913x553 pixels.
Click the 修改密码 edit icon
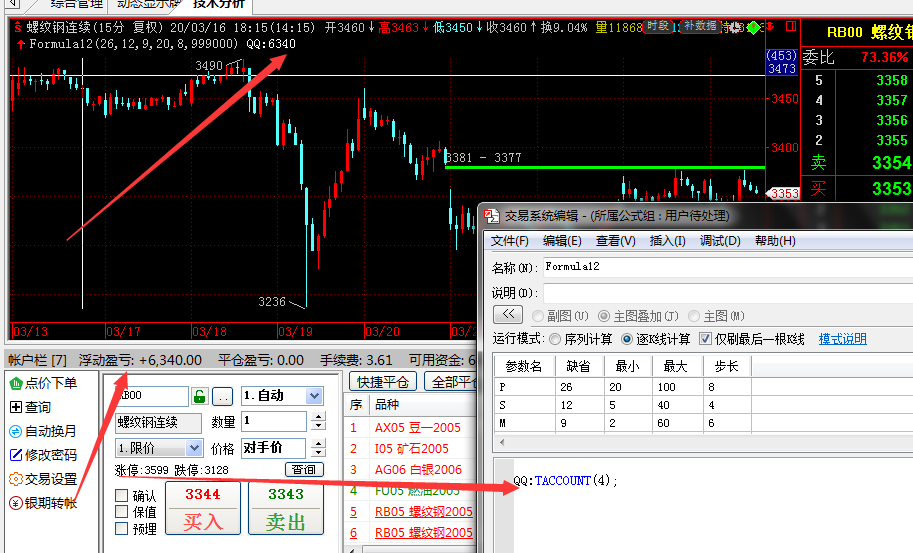pos(16,455)
